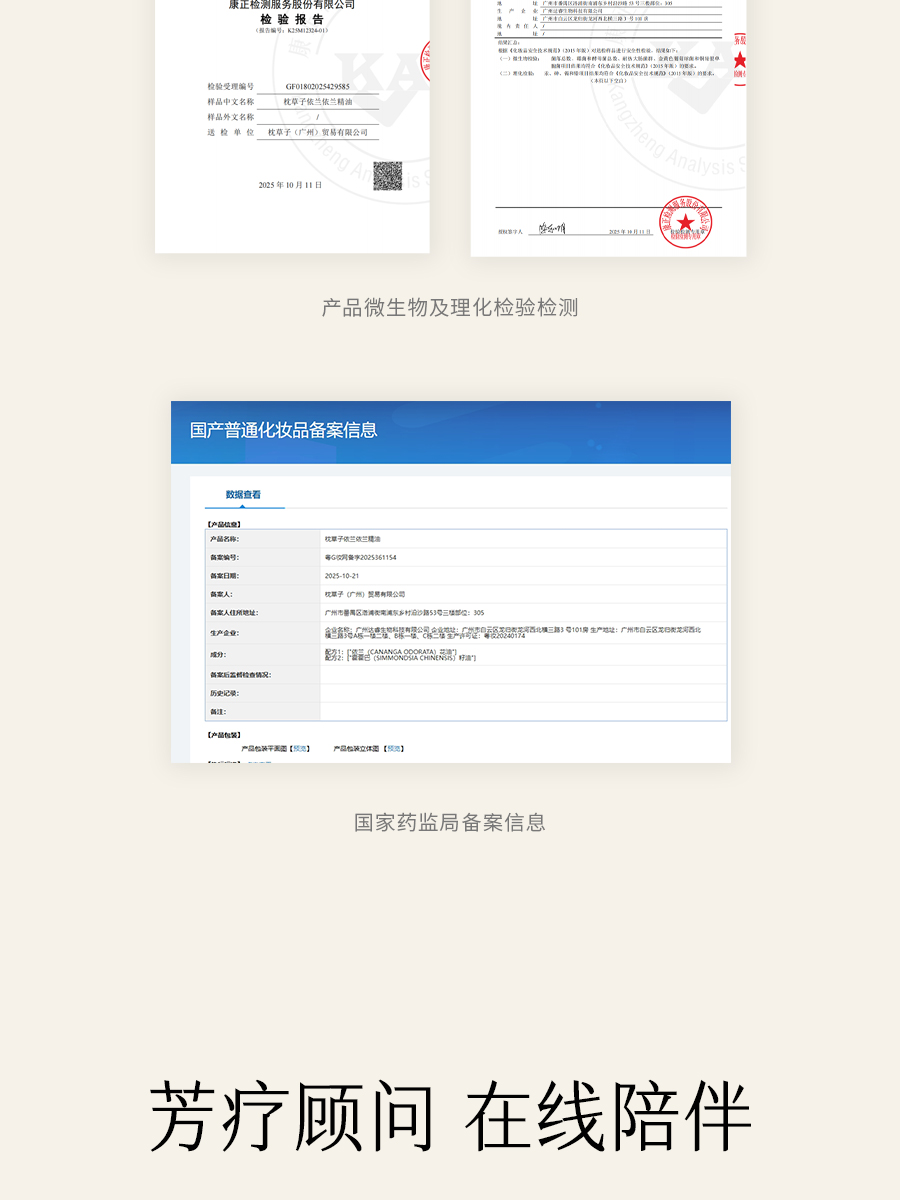900x1200 pixels.
Task: Click caption 产品微生物及理化检验检测
Action: pos(450,307)
